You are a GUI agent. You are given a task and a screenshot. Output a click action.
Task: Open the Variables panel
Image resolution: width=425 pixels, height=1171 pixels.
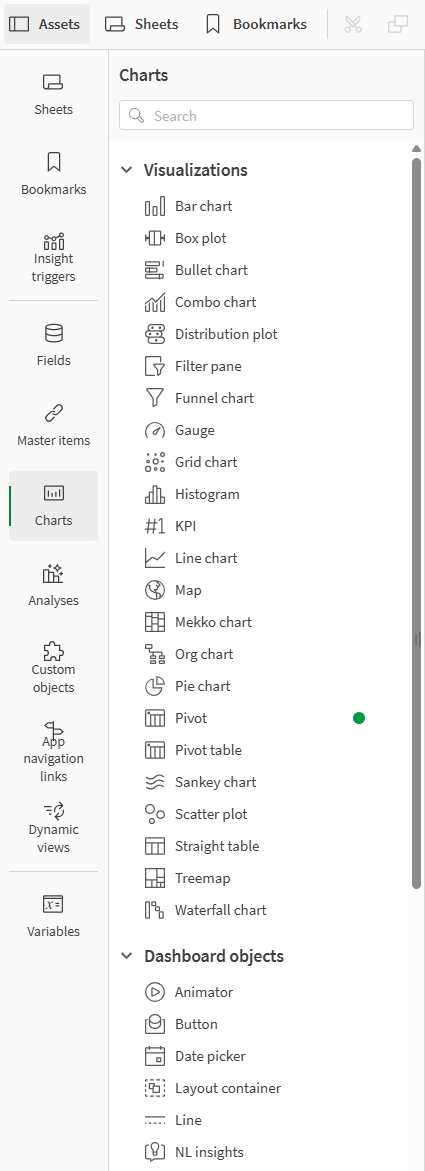coord(54,916)
